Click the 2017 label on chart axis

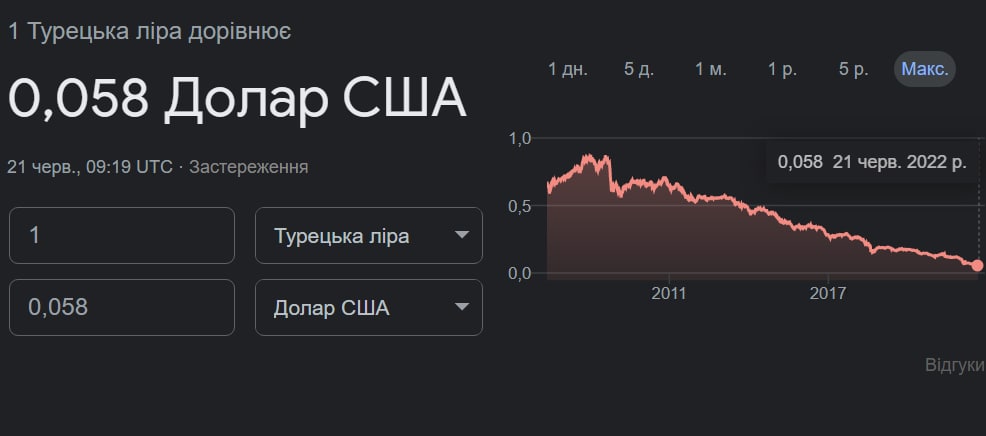click(827, 293)
